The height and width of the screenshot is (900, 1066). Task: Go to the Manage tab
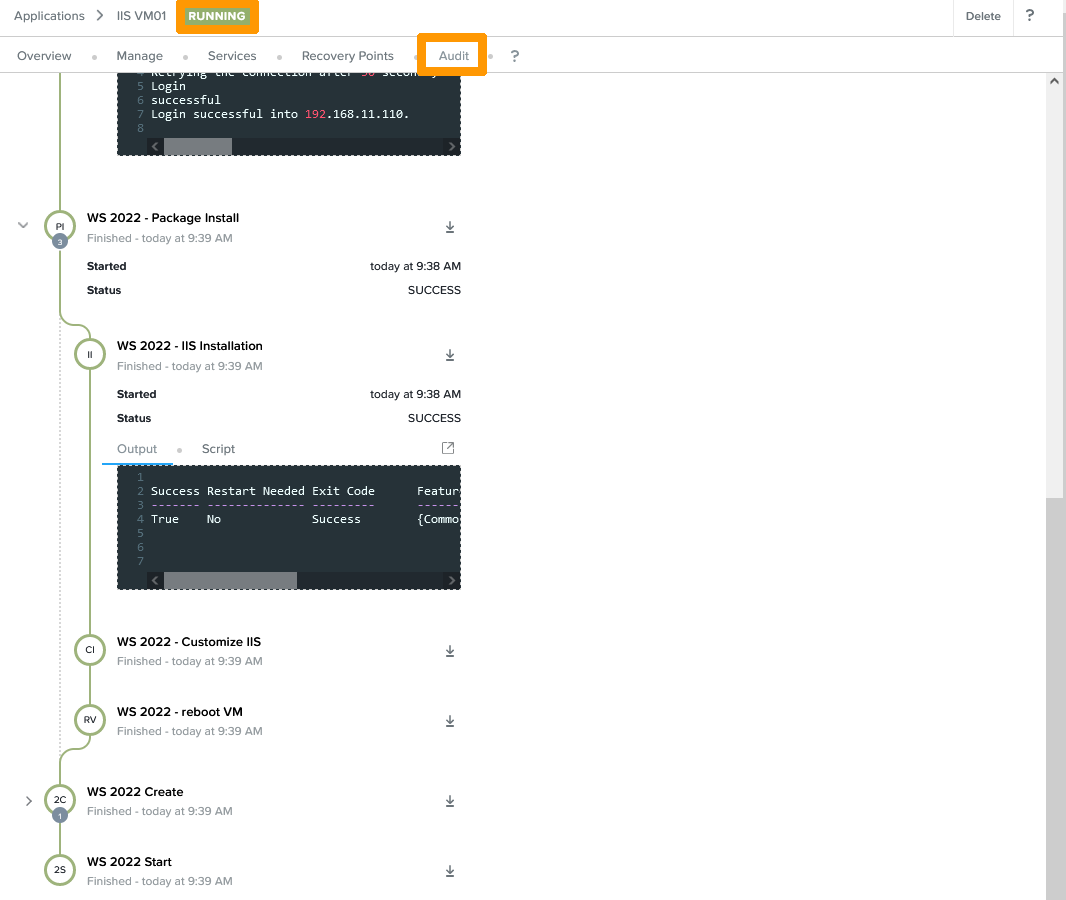pyautogui.click(x=139, y=56)
